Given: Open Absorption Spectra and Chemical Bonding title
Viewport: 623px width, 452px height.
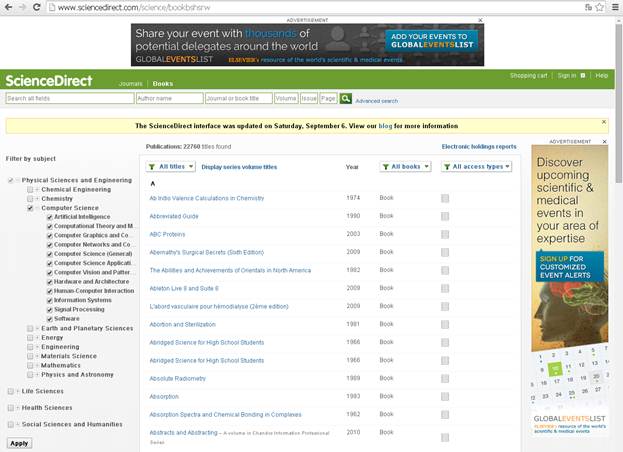Looking at the screenshot, I should 225,415.
